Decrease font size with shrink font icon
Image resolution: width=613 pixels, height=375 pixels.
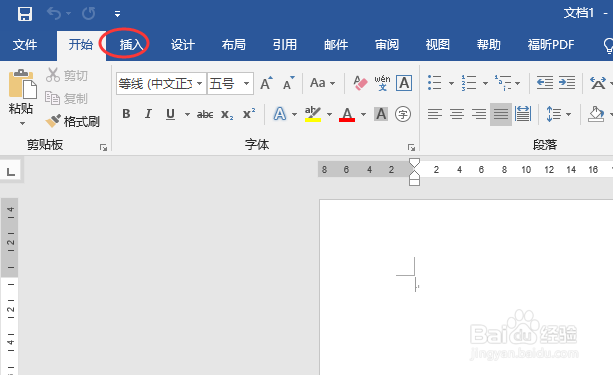pyautogui.click(x=289, y=83)
